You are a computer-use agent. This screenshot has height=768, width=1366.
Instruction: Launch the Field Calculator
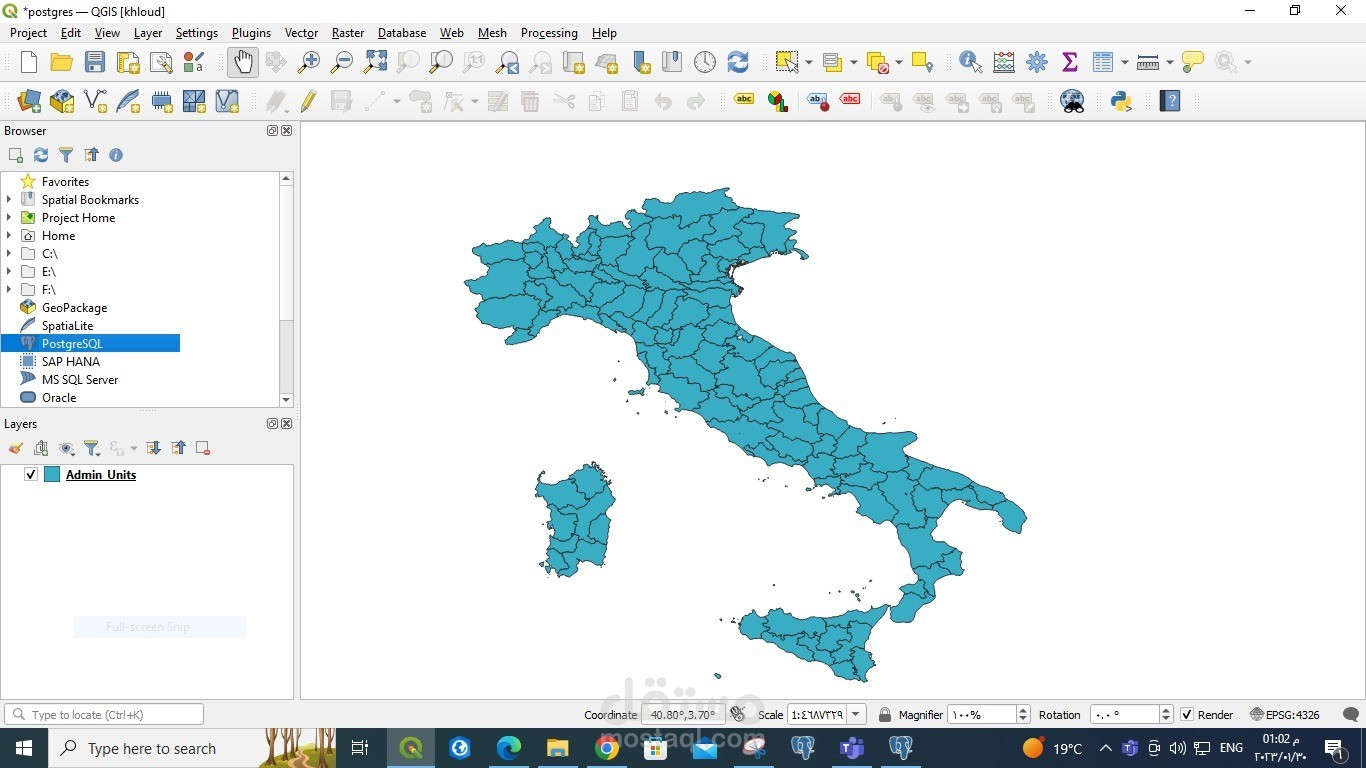coord(1004,62)
